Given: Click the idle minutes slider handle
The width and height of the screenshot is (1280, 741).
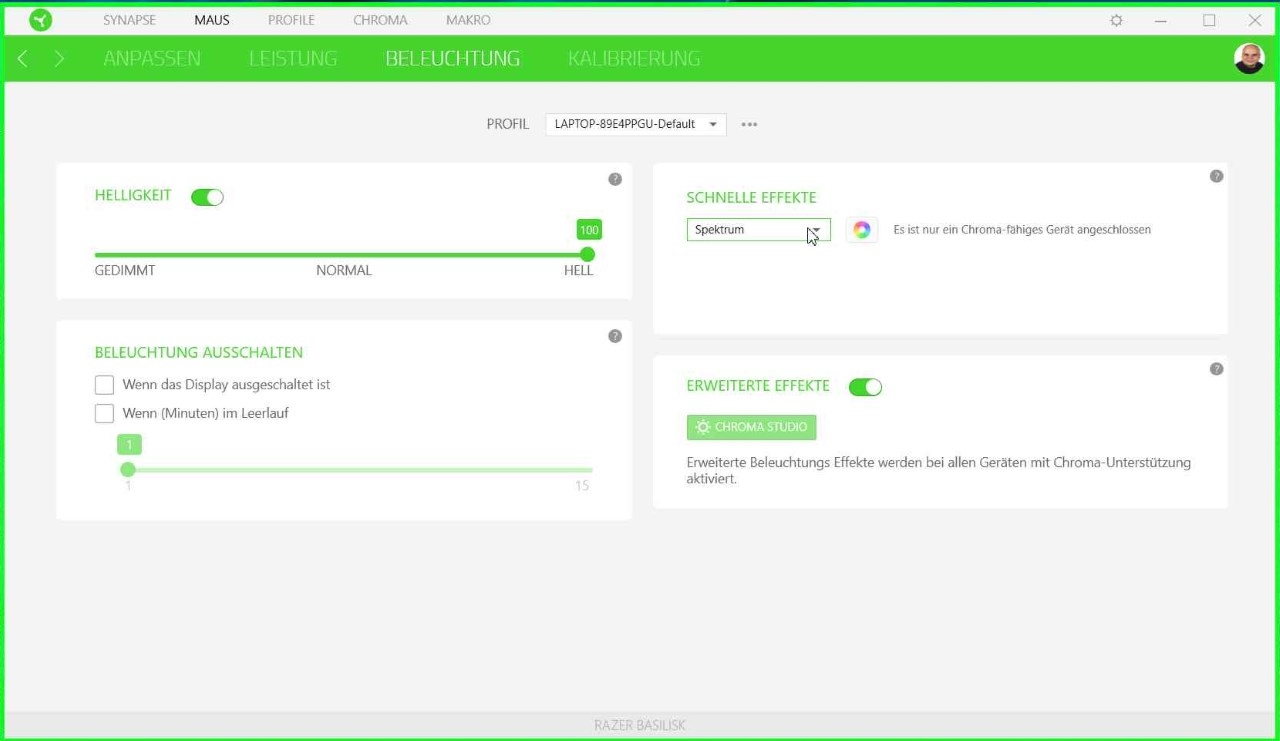Looking at the screenshot, I should 128,470.
